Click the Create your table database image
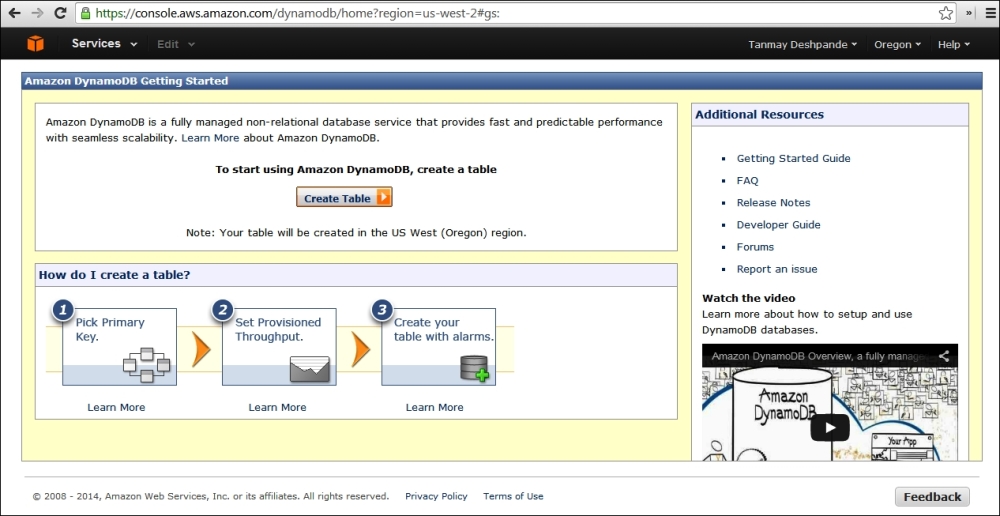The image size is (1000, 516). tap(438, 347)
